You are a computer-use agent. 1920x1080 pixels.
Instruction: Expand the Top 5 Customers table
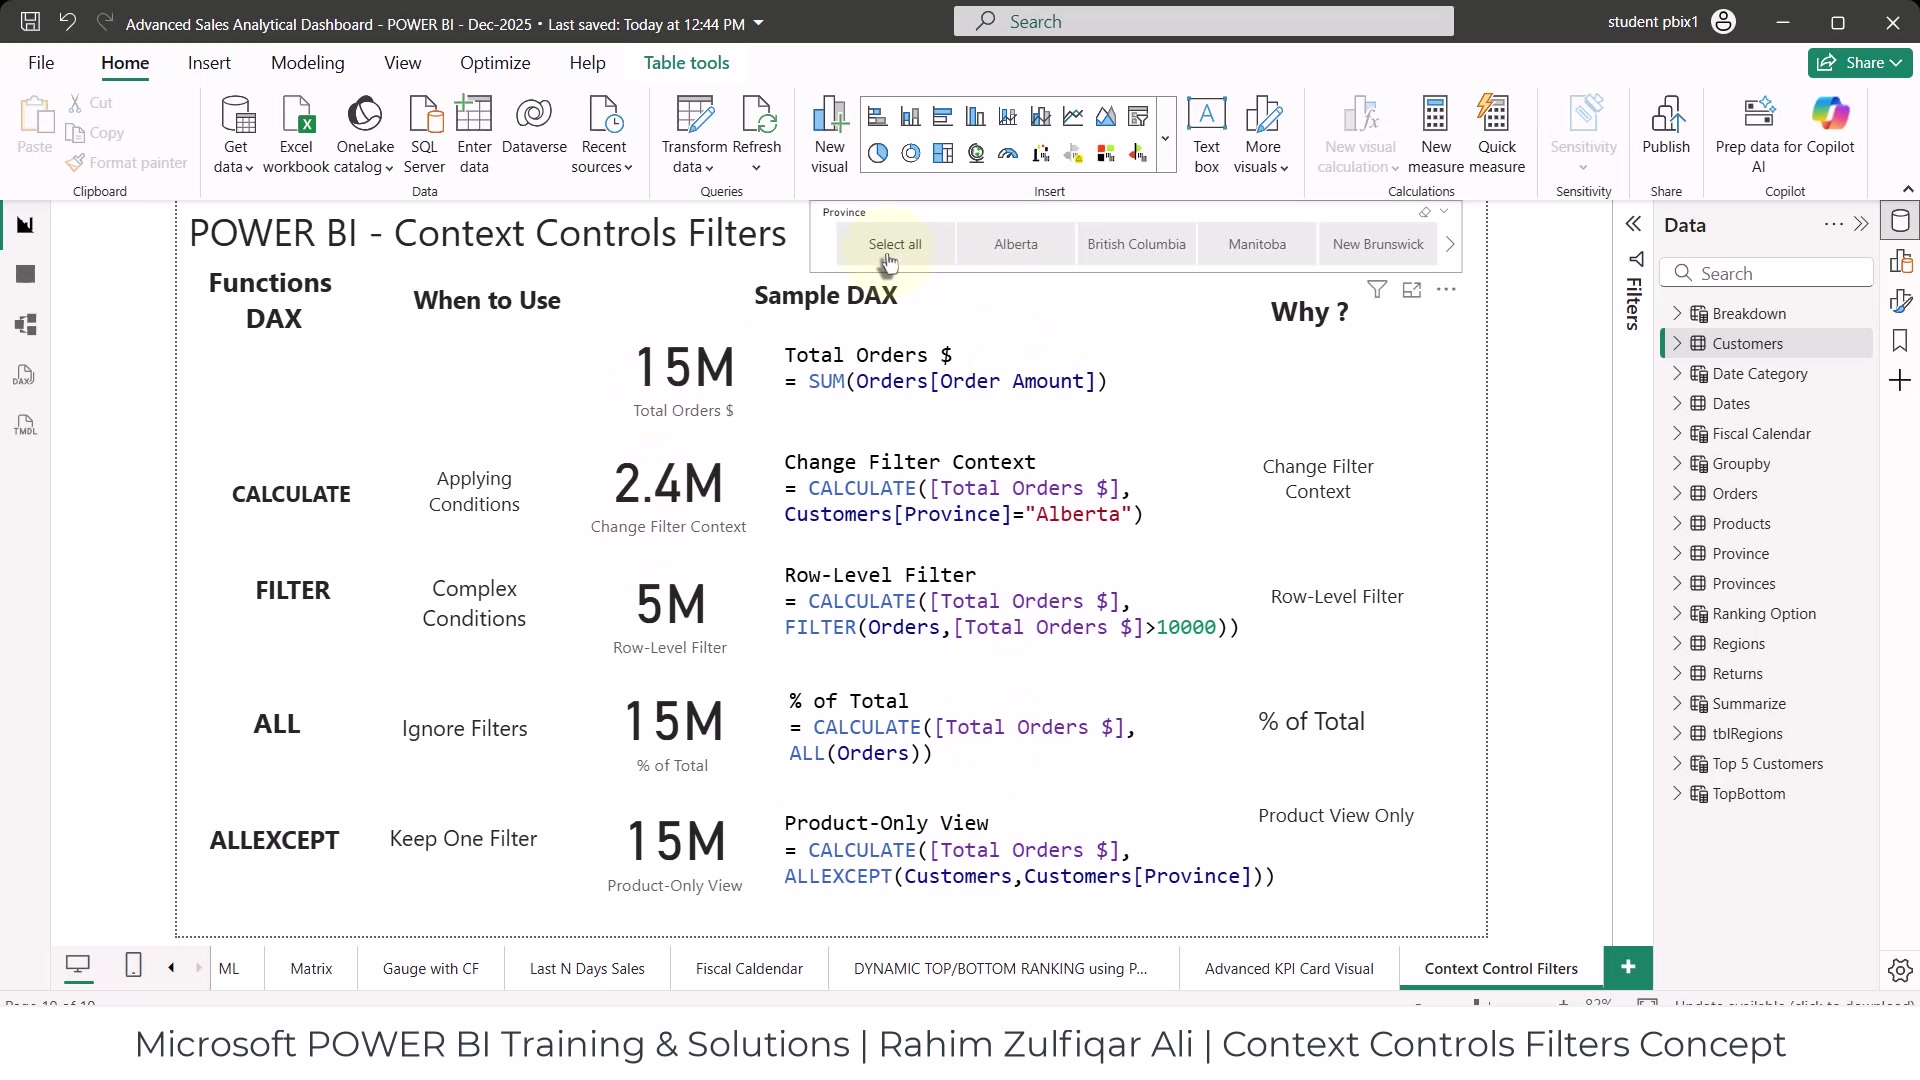click(x=1677, y=763)
